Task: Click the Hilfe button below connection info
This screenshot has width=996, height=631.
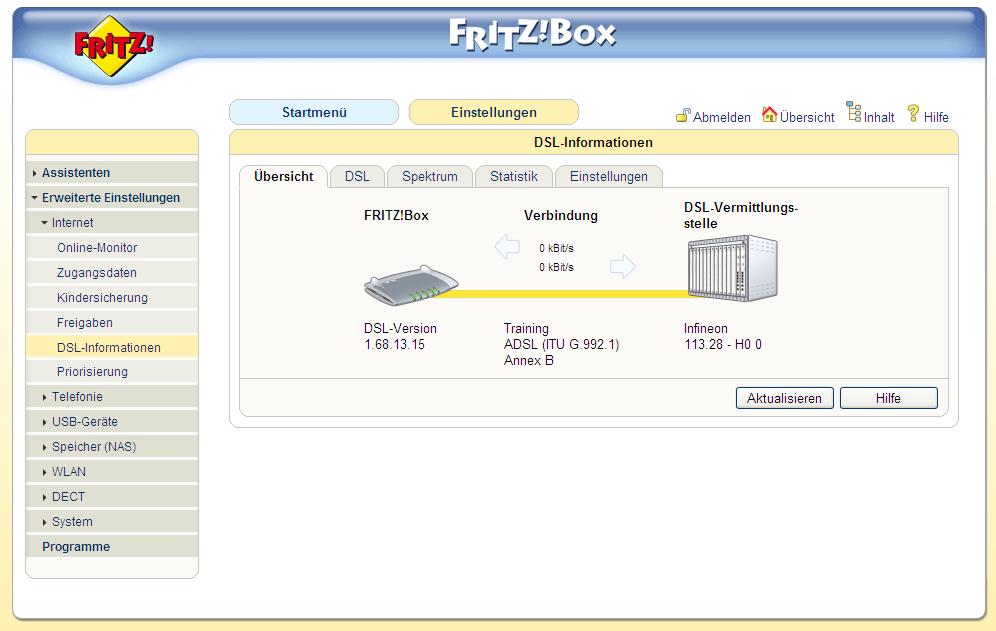Action: tap(888, 398)
